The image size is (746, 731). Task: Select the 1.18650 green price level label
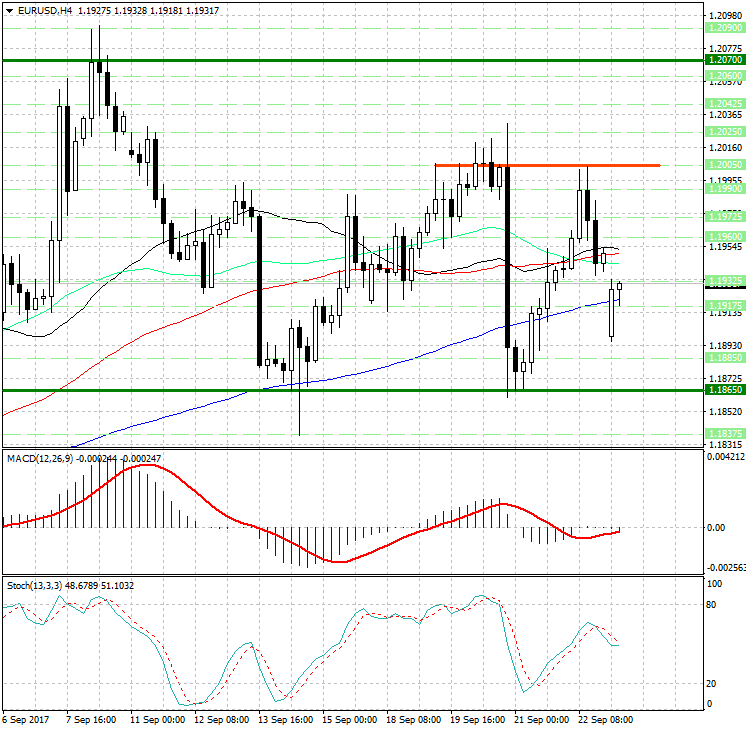click(x=725, y=390)
